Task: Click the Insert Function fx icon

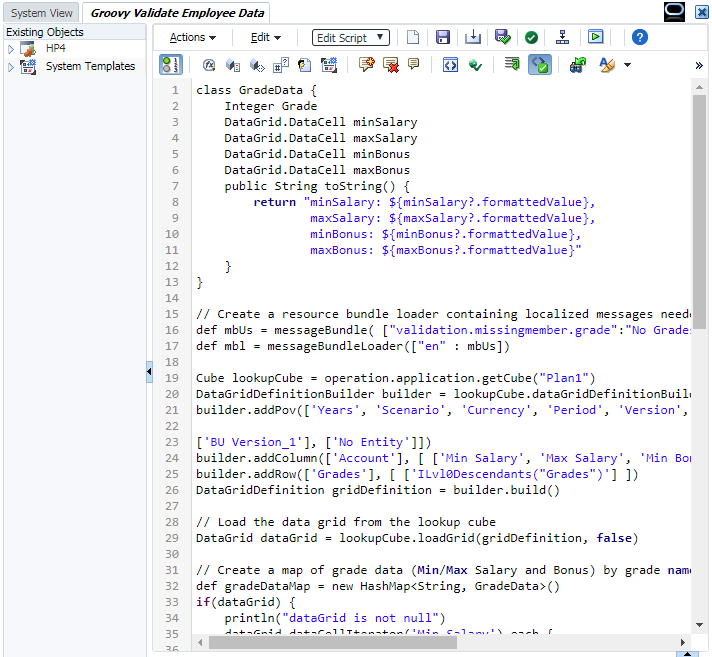Action: click(209, 65)
